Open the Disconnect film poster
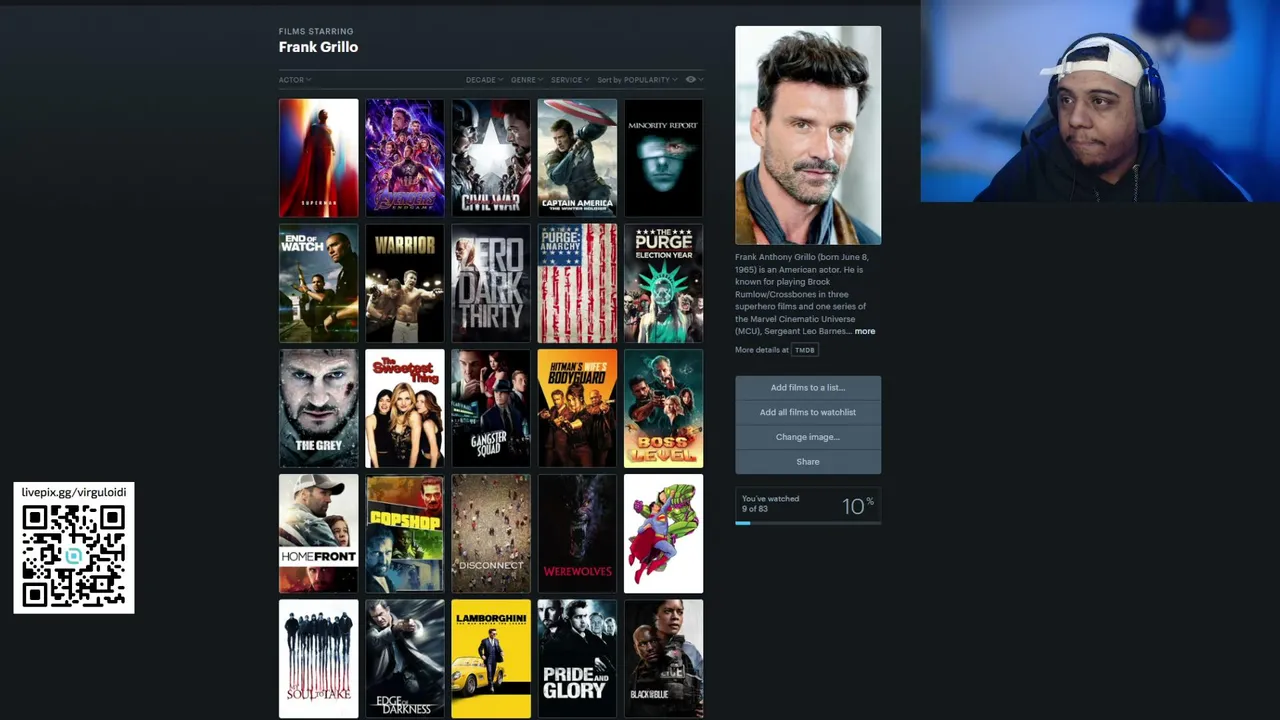This screenshot has height=720, width=1280. [x=491, y=534]
